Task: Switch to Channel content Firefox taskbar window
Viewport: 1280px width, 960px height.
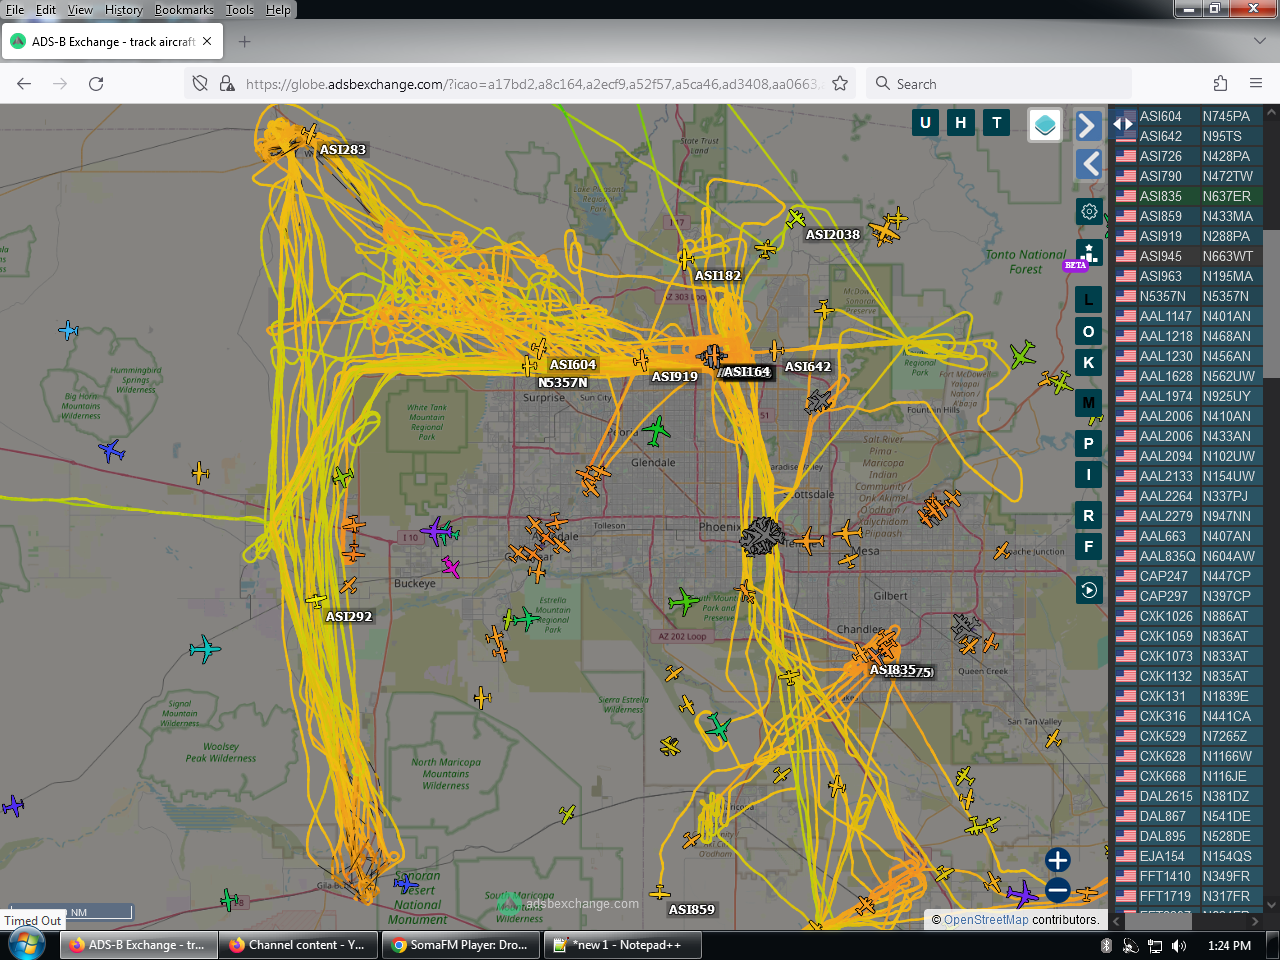Action: (x=299, y=945)
